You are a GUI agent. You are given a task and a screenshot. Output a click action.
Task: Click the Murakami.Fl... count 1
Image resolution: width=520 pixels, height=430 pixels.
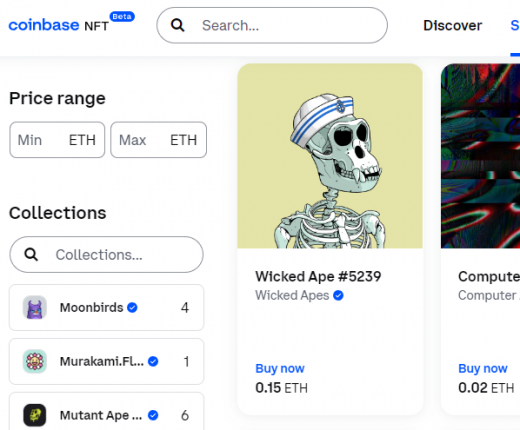click(x=186, y=362)
